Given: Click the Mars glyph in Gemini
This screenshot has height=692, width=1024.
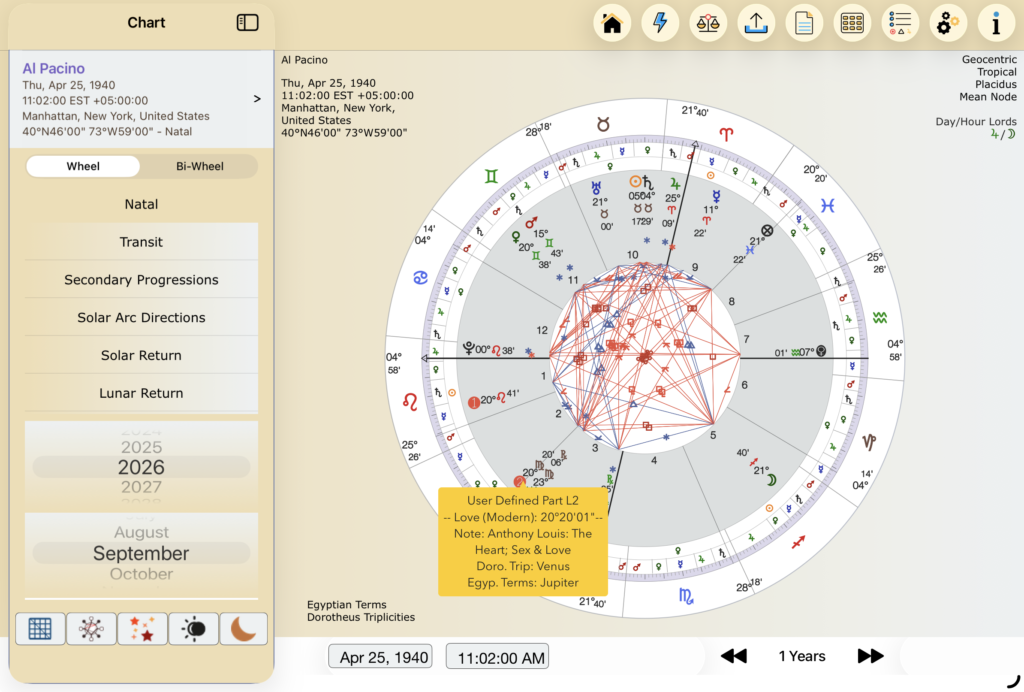Looking at the screenshot, I should (x=531, y=223).
